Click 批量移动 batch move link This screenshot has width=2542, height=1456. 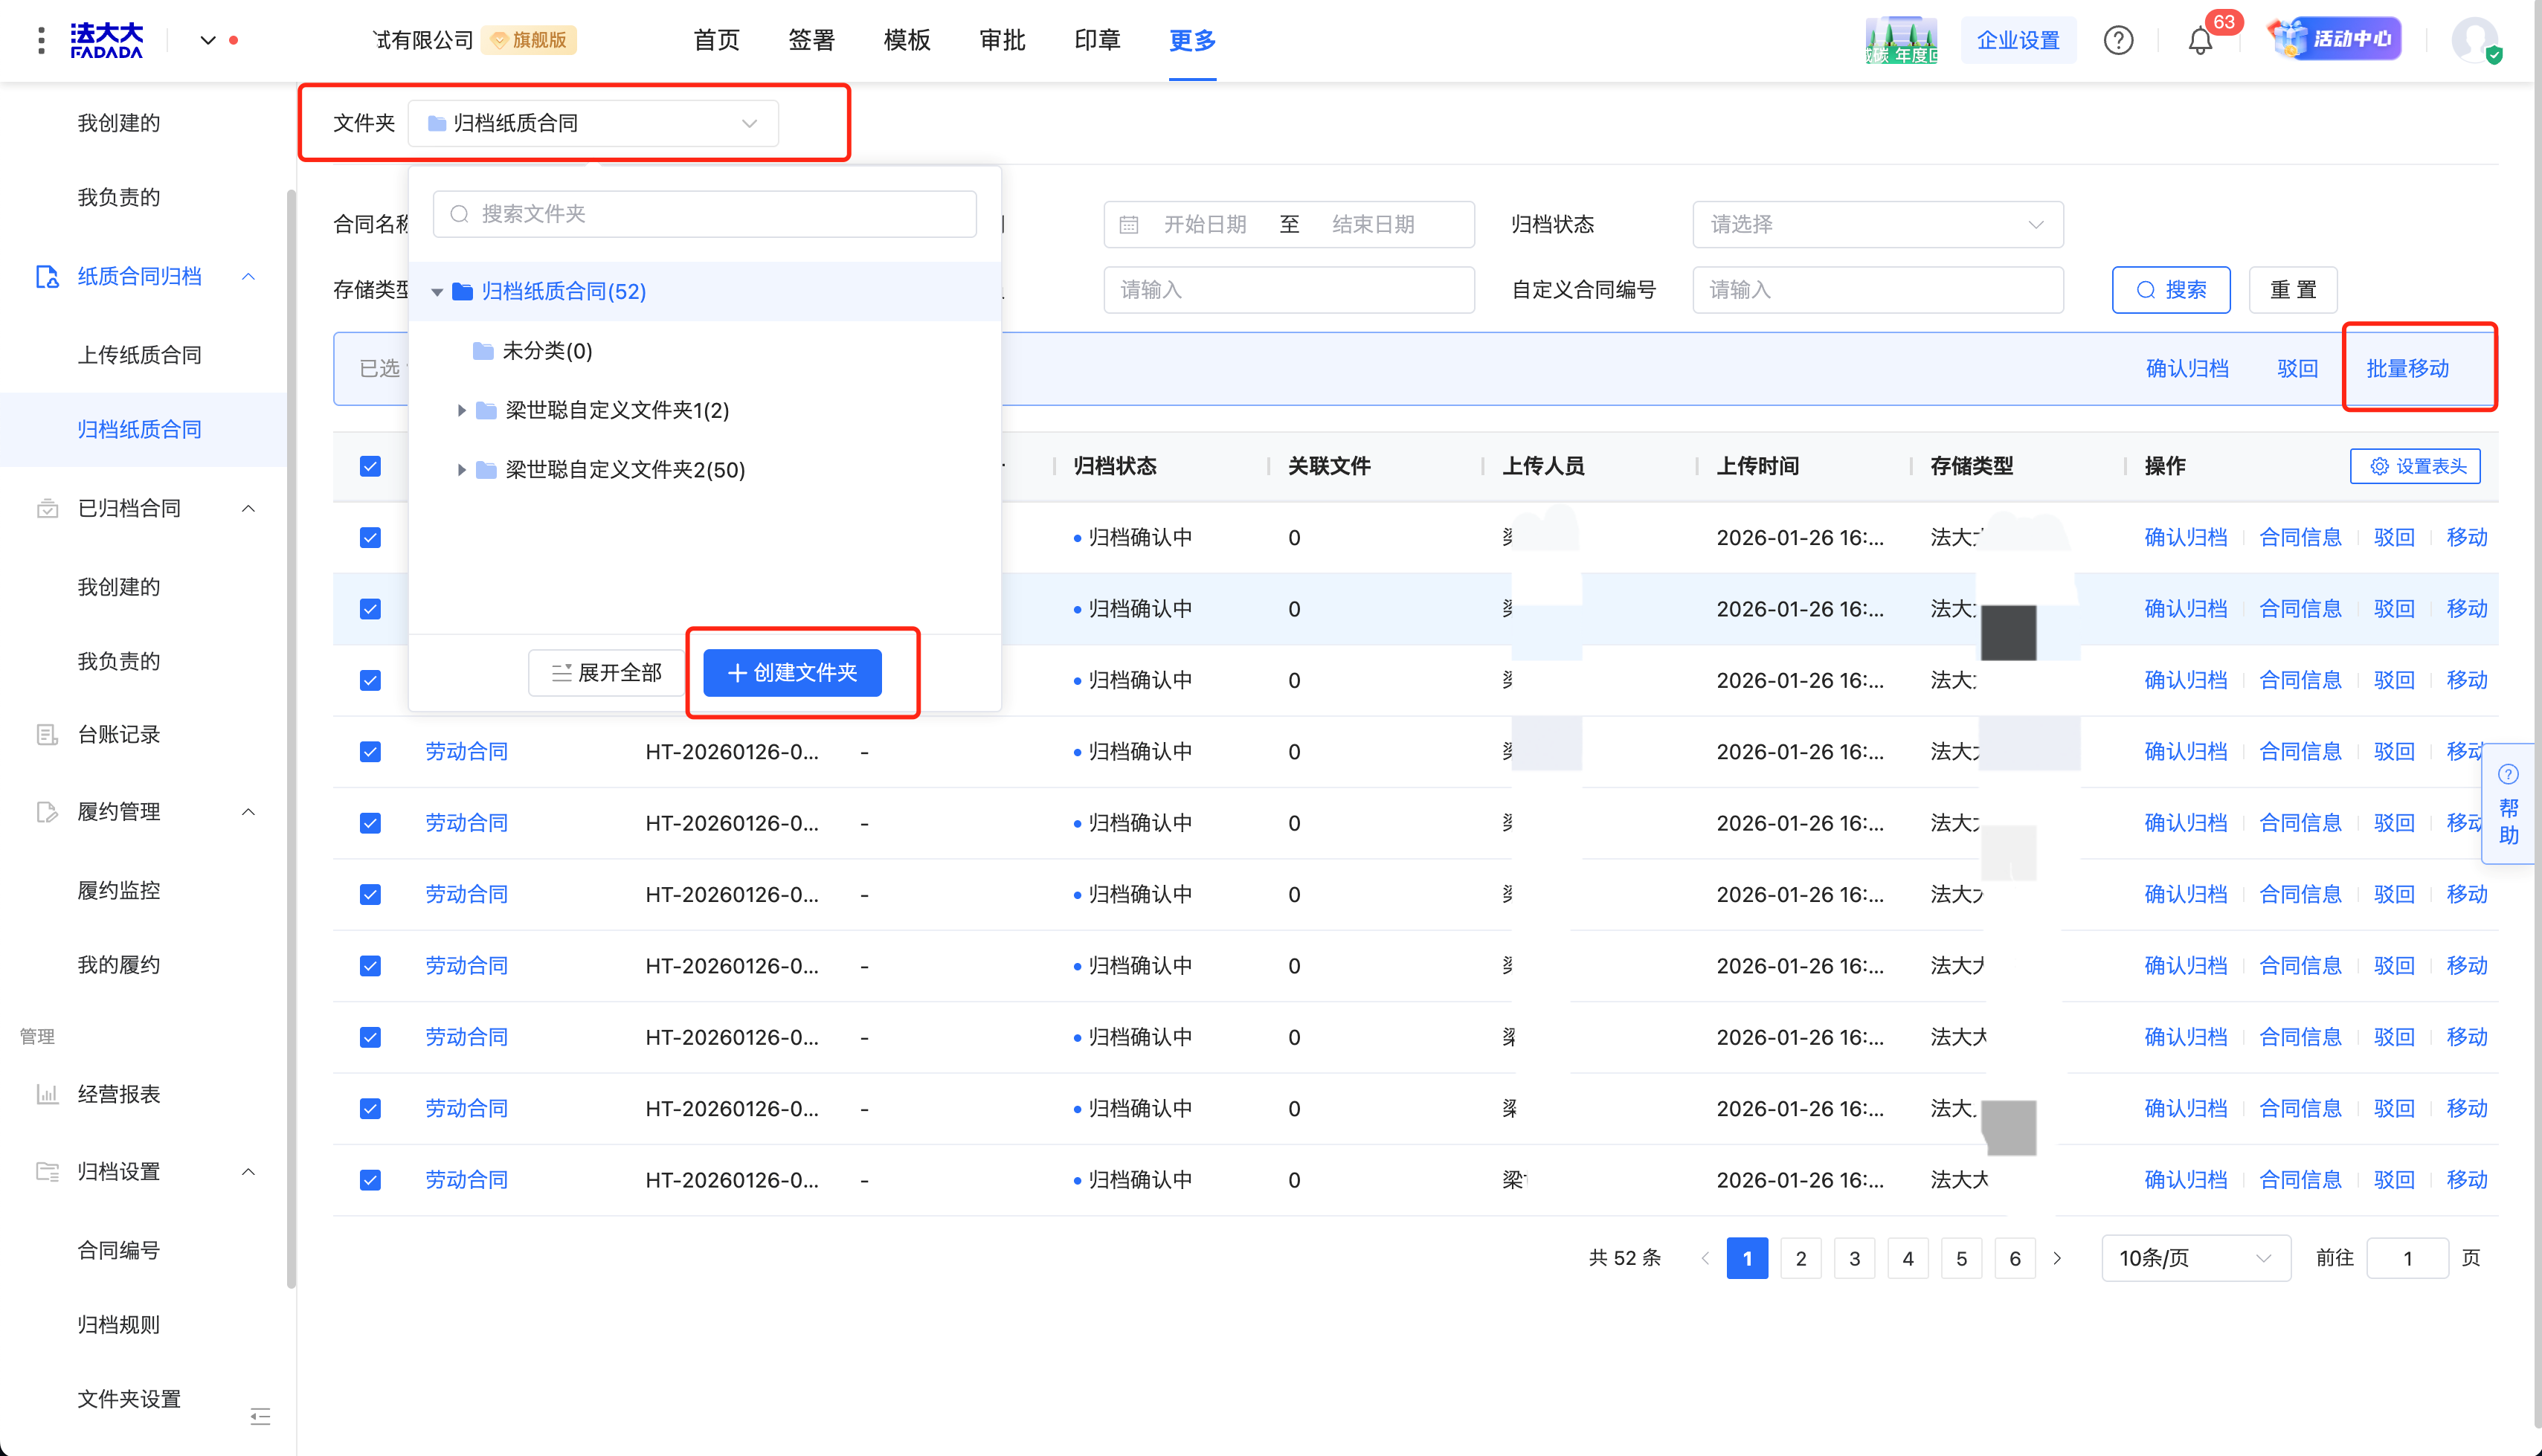tap(2407, 369)
